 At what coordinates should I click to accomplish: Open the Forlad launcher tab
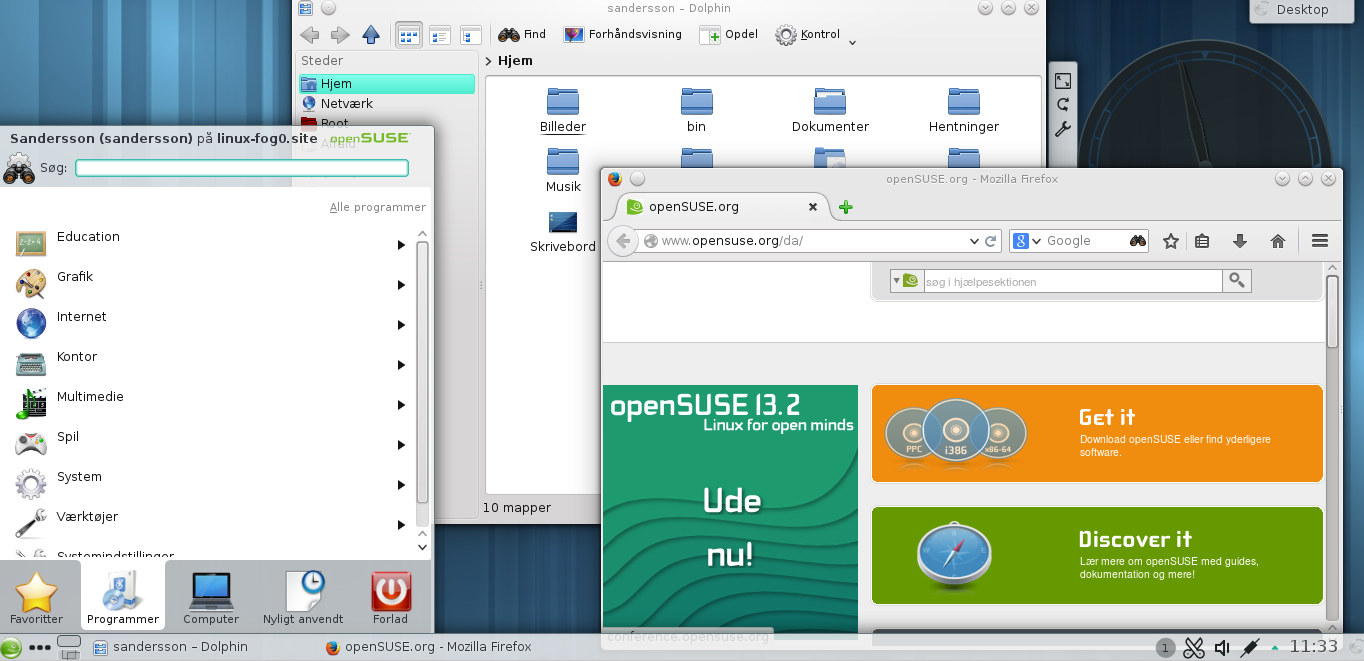pos(391,597)
